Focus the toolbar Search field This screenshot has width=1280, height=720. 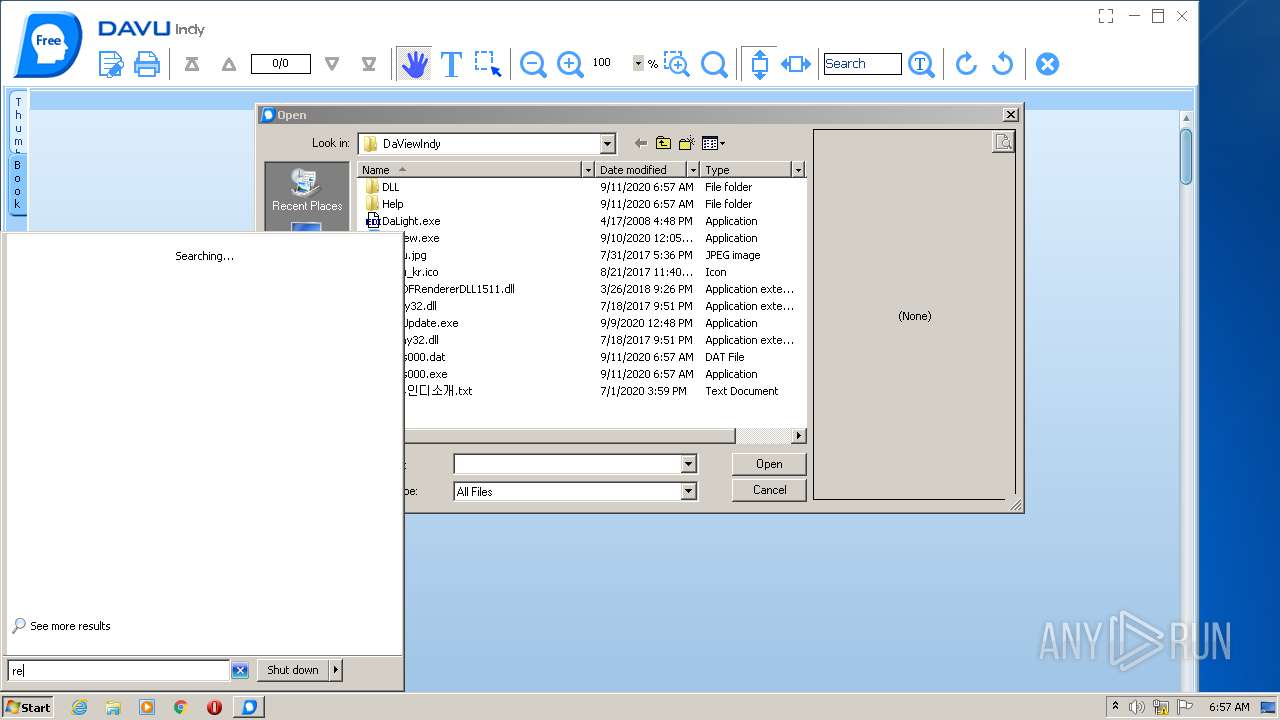pos(862,64)
